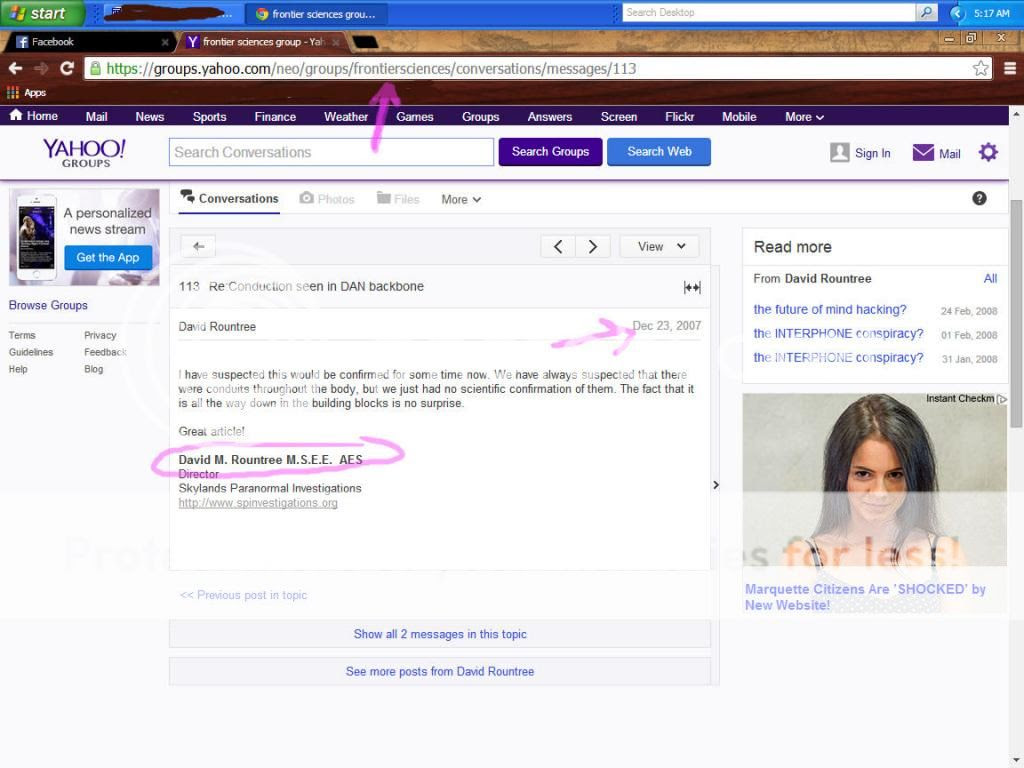Open Mail in Yahoo navigation bar
Viewport: 1024px width, 768px height.
(96, 117)
